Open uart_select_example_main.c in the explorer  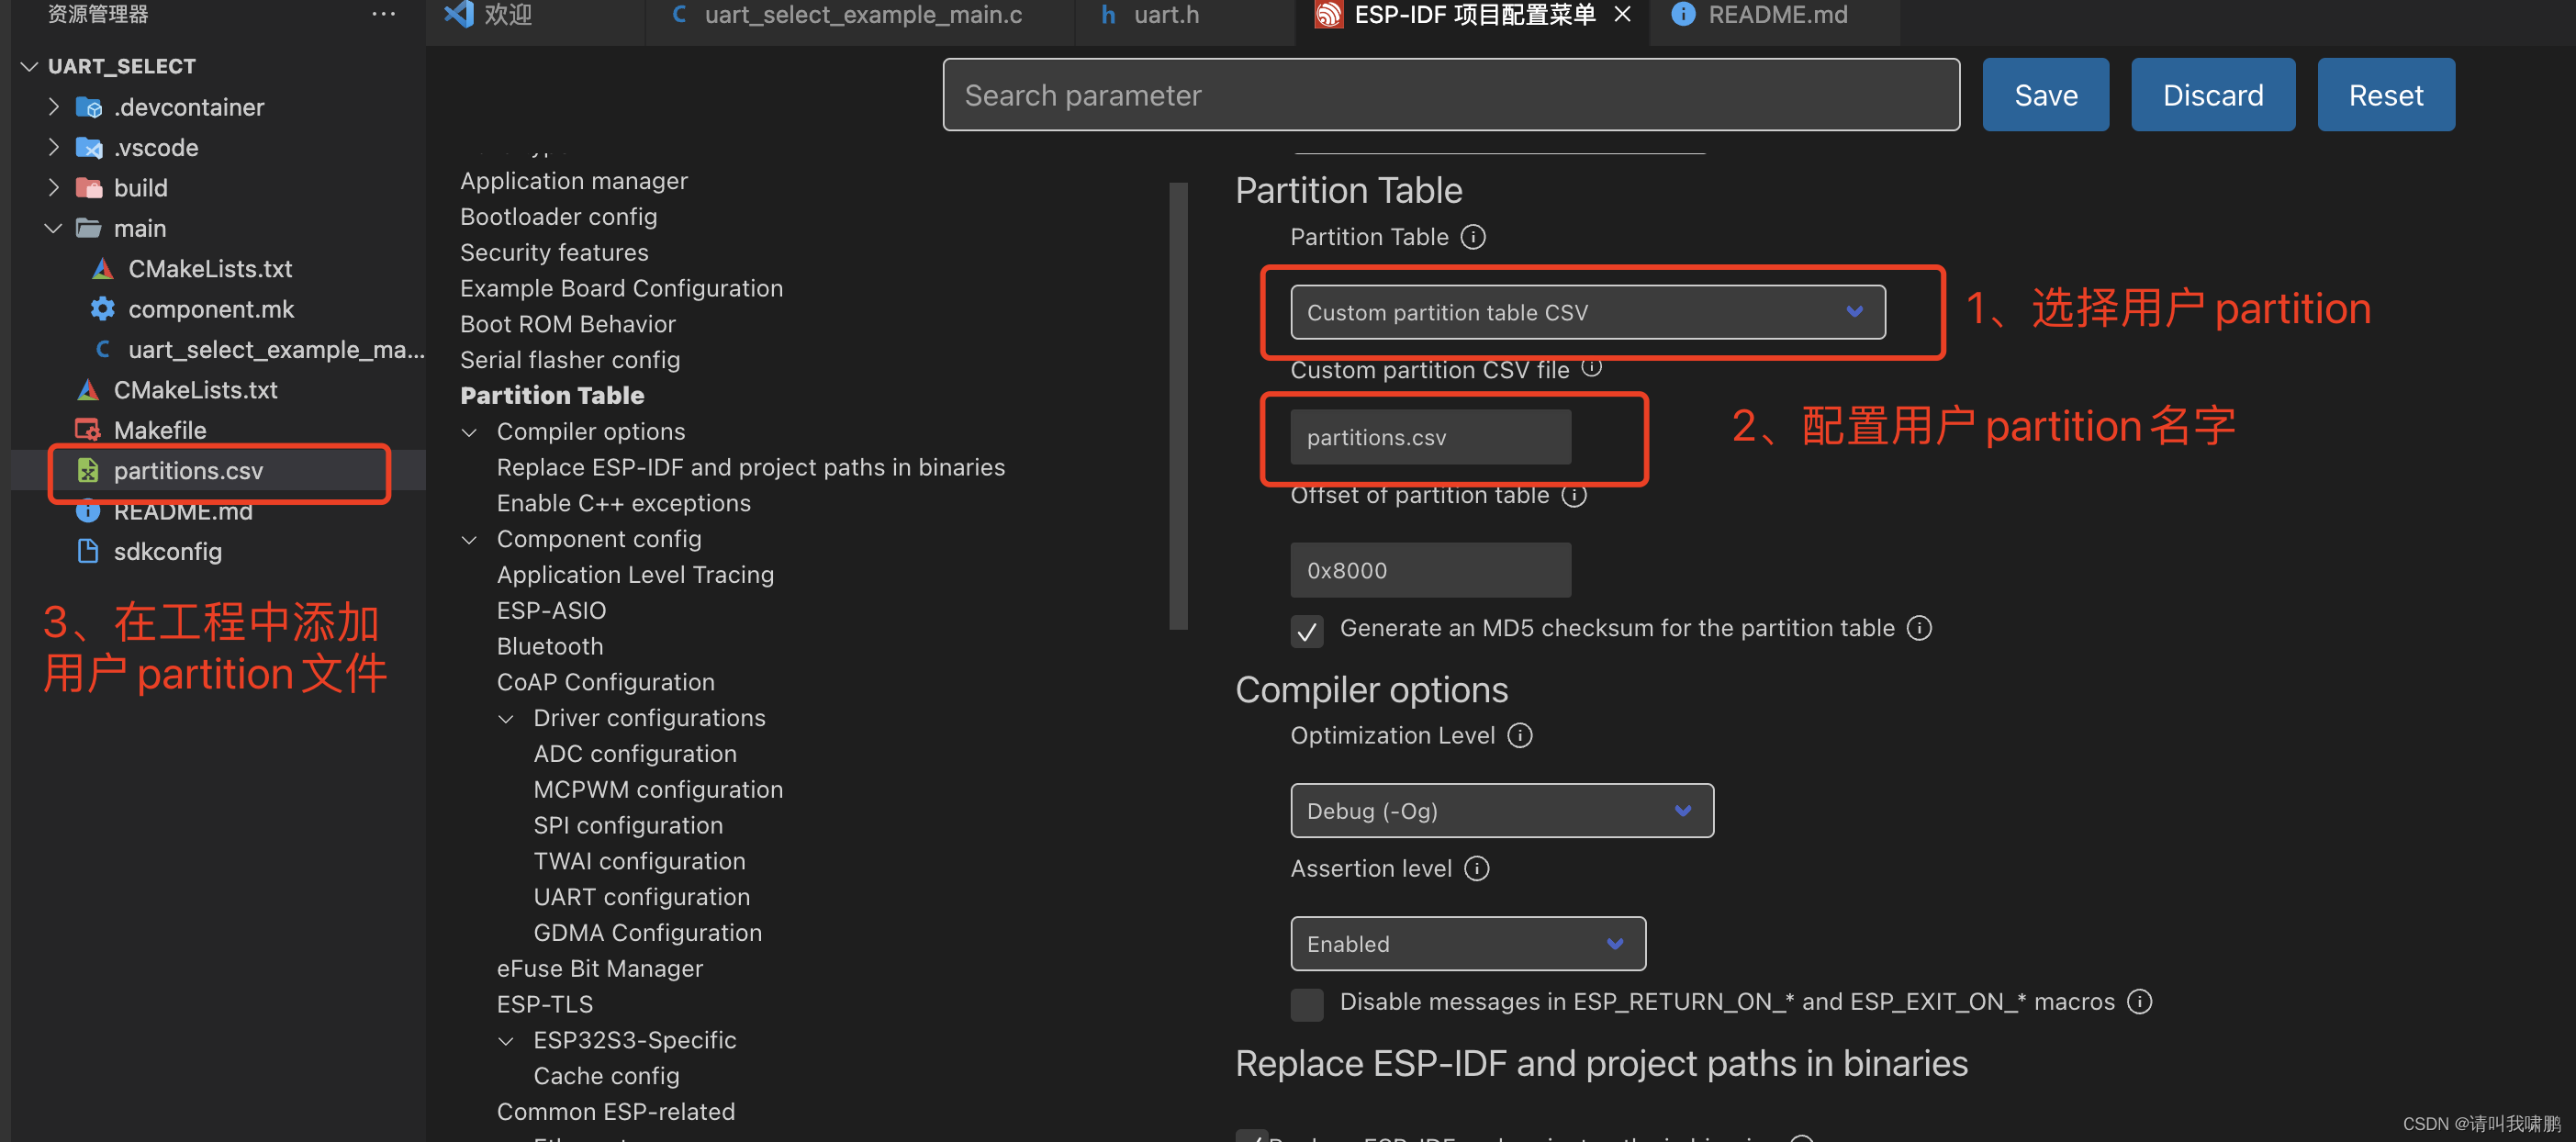(x=276, y=350)
